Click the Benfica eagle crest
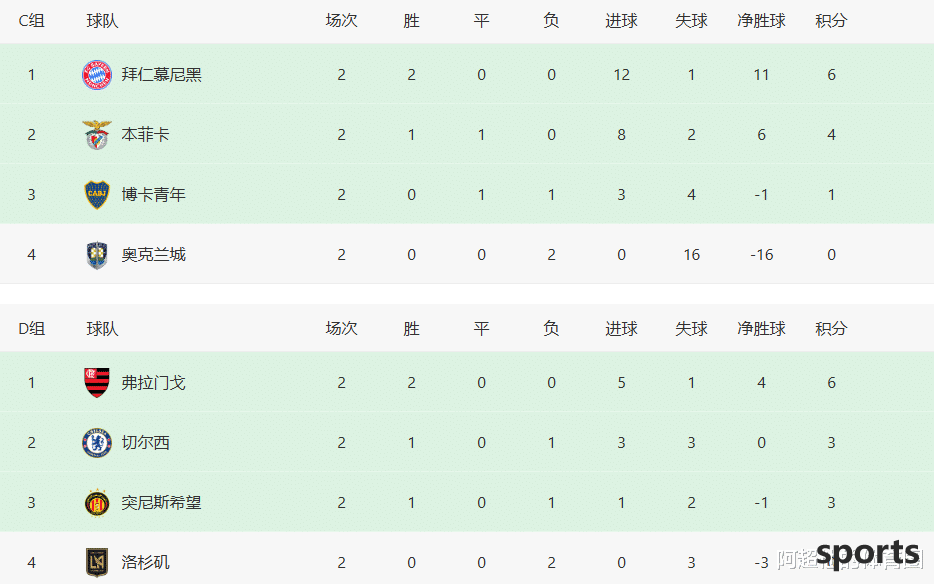 (96, 135)
